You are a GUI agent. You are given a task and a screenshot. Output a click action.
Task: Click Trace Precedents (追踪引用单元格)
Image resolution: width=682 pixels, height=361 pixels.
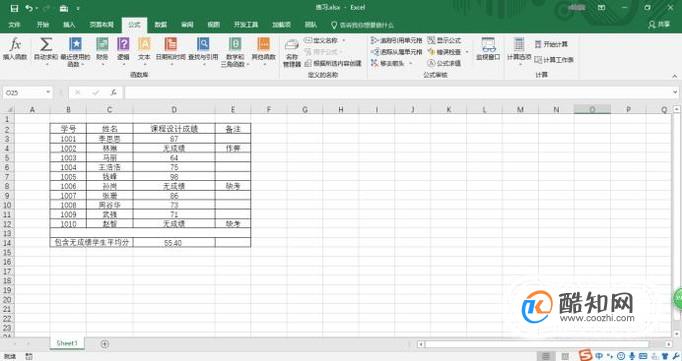click(396, 40)
